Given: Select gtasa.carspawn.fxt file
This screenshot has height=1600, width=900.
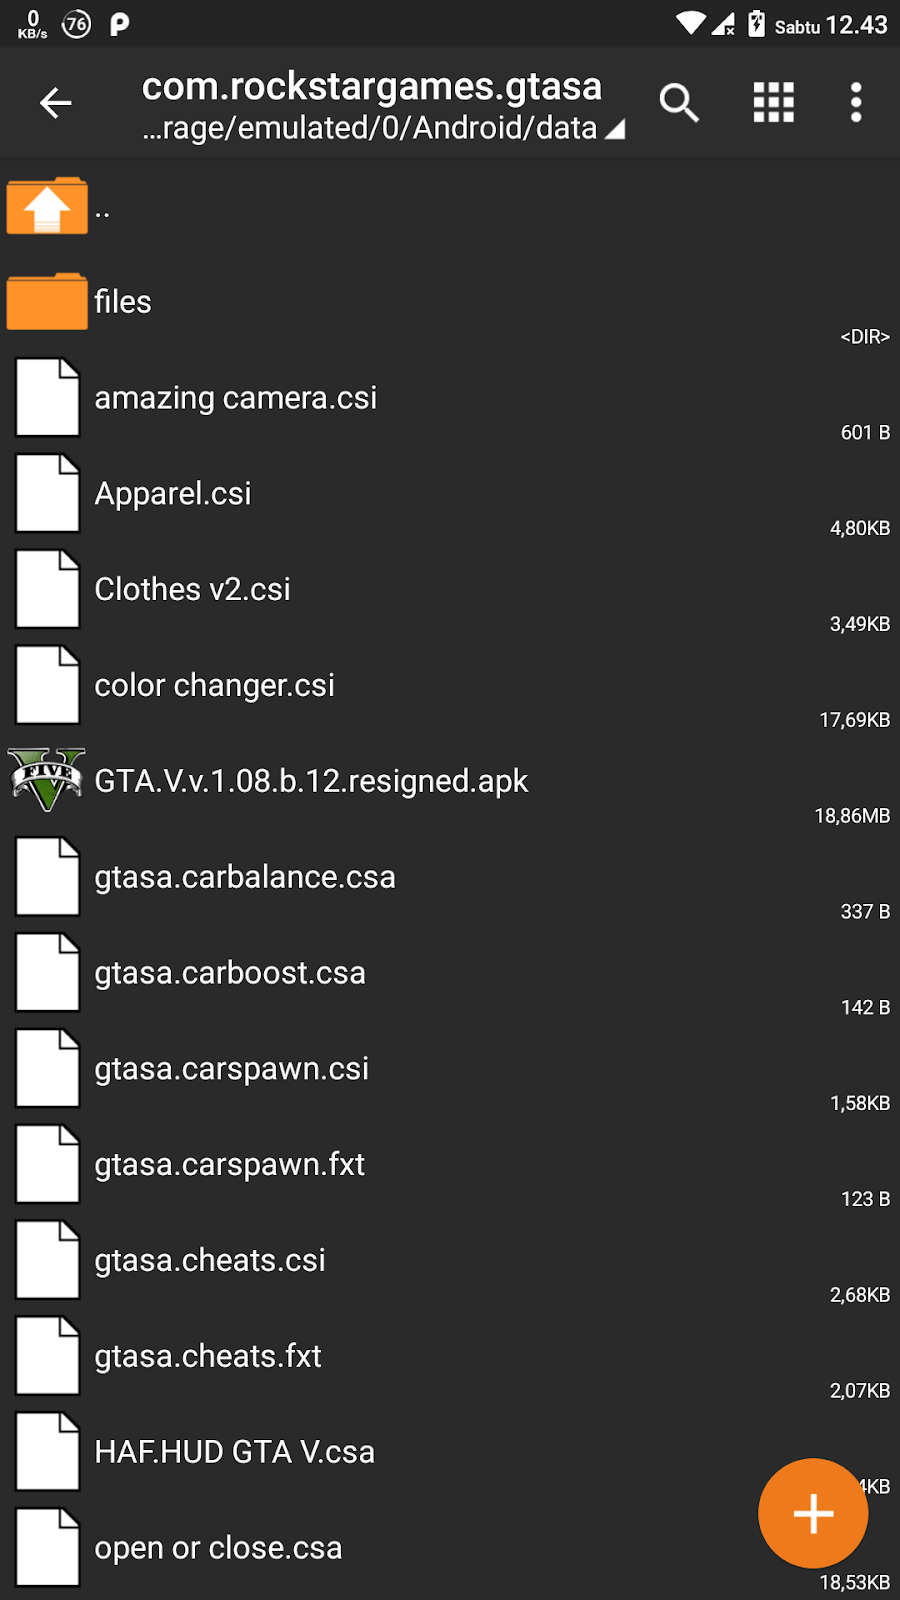Looking at the screenshot, I should [229, 1165].
